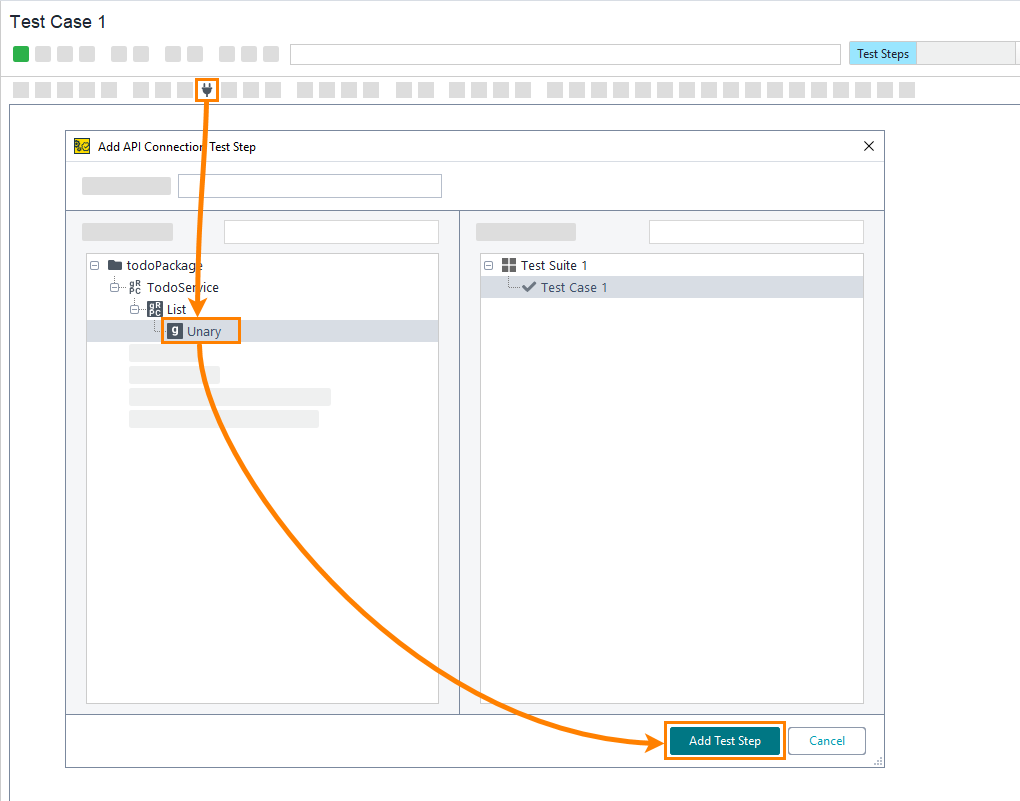Switch to the Test Steps tab
This screenshot has height=801, width=1020.
tap(882, 54)
